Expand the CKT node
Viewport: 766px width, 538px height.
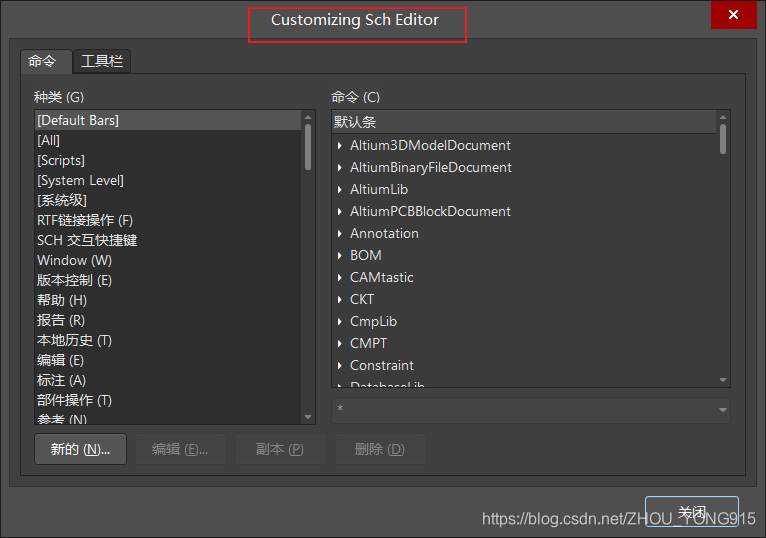[340, 300]
